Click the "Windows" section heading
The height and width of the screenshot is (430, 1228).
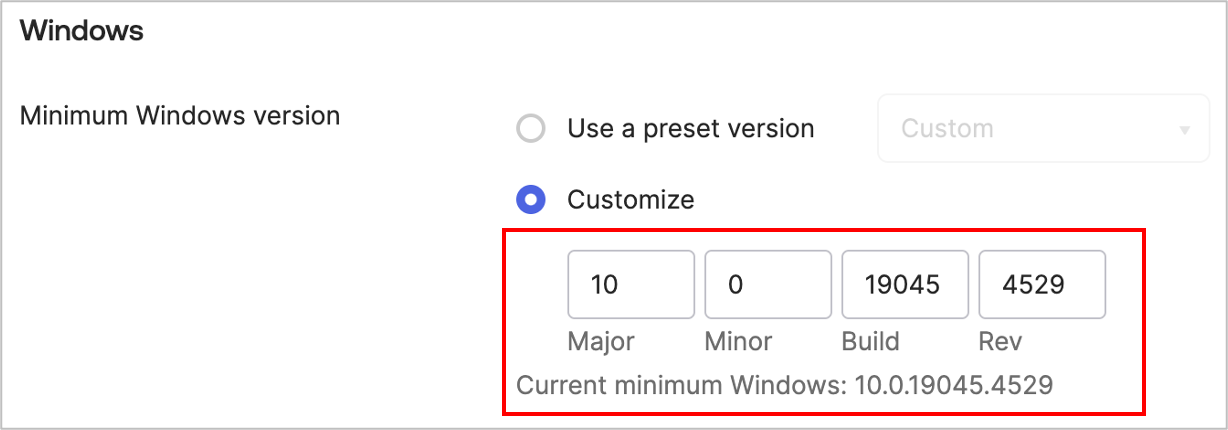point(82,31)
